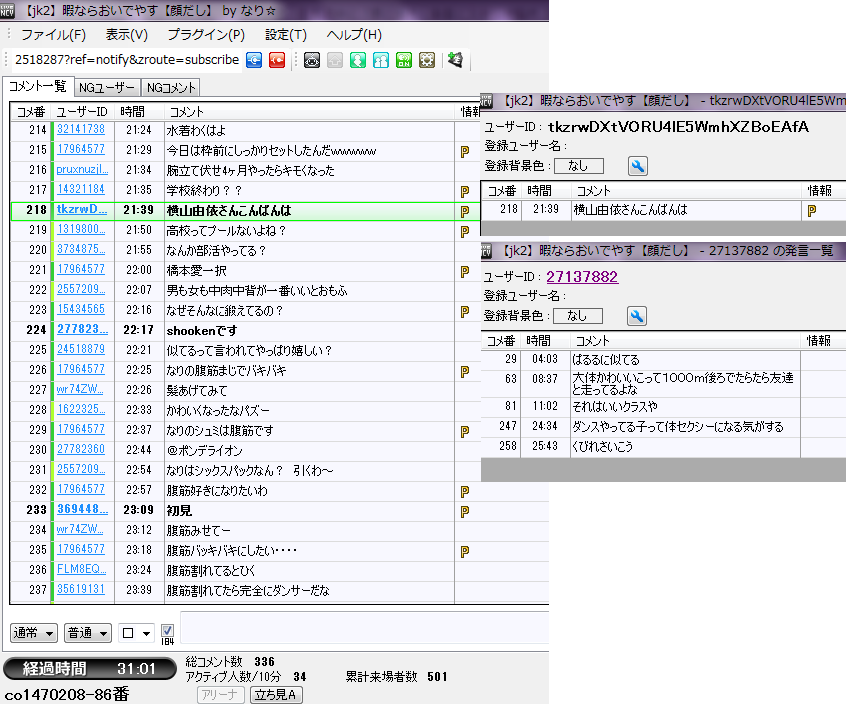846x704 pixels.
Task: Click the 立ち見A button
Action: [x=277, y=695]
